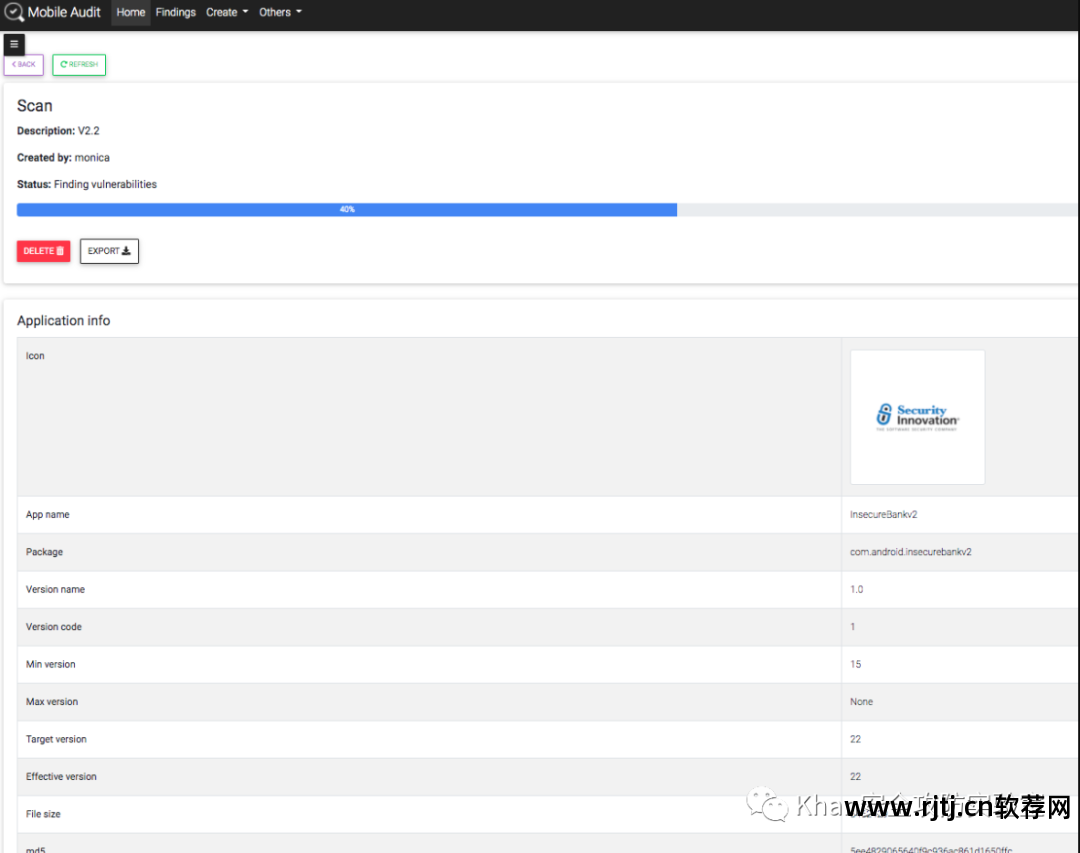Click the Package row label
The width and height of the screenshot is (1080, 853).
44,552
